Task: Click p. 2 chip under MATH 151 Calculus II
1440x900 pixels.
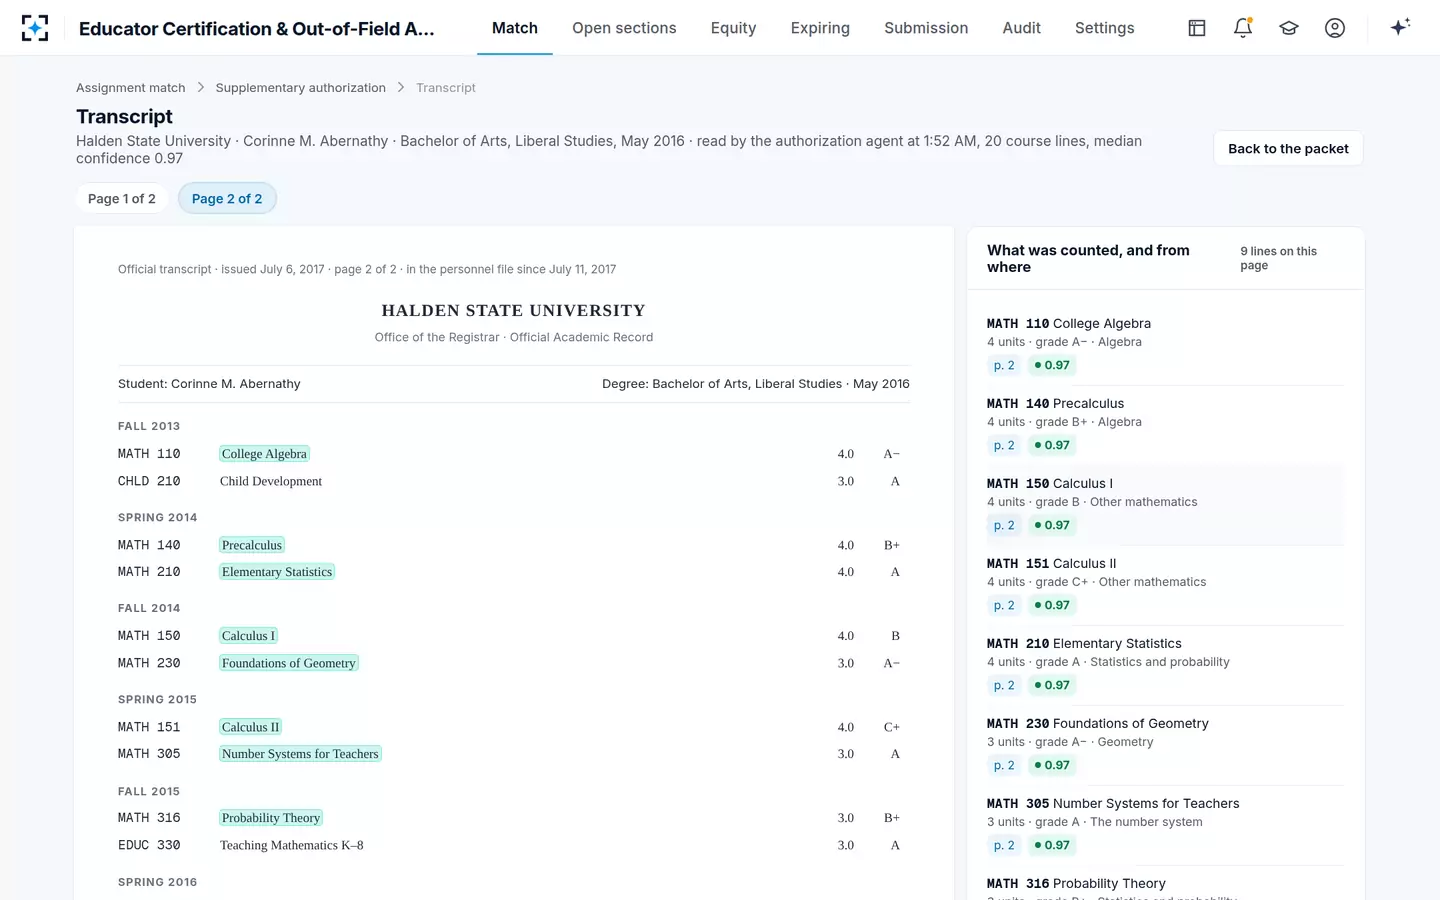Action: [x=1004, y=606]
